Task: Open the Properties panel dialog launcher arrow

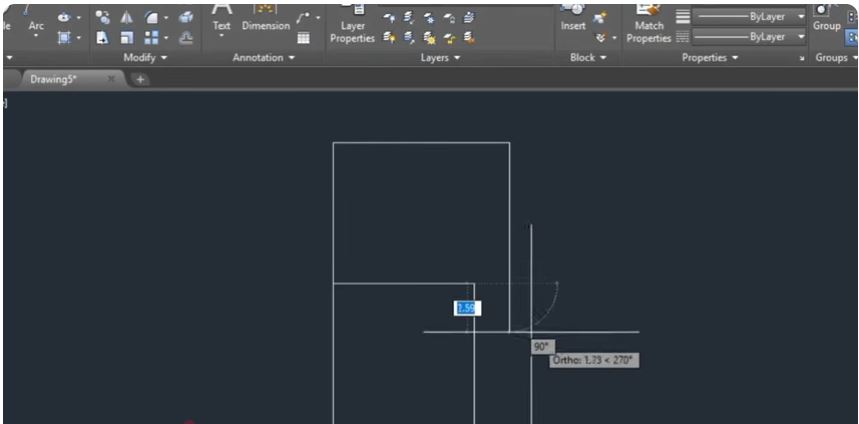Action: point(801,58)
